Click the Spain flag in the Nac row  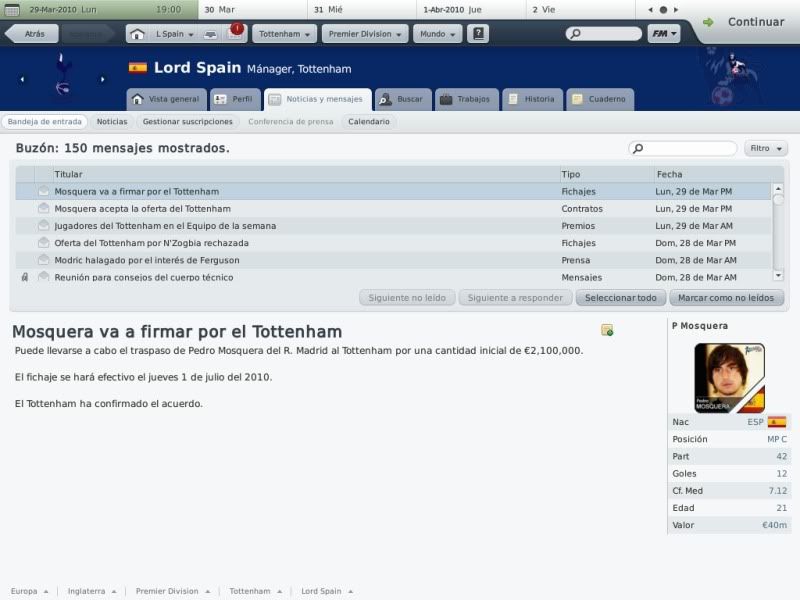pos(777,422)
